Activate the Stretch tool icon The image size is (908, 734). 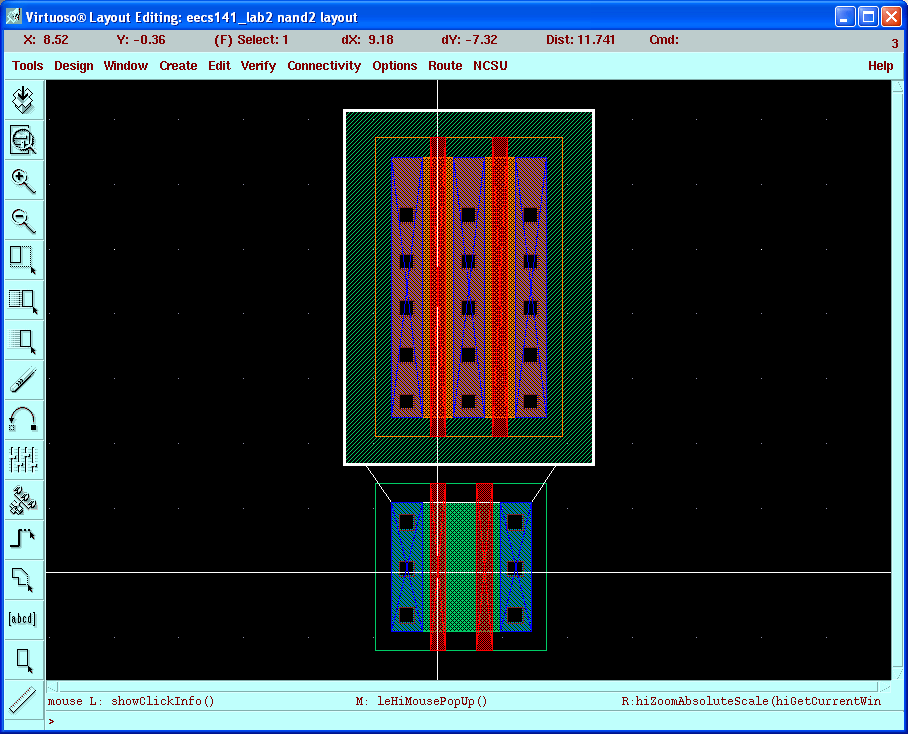23,259
